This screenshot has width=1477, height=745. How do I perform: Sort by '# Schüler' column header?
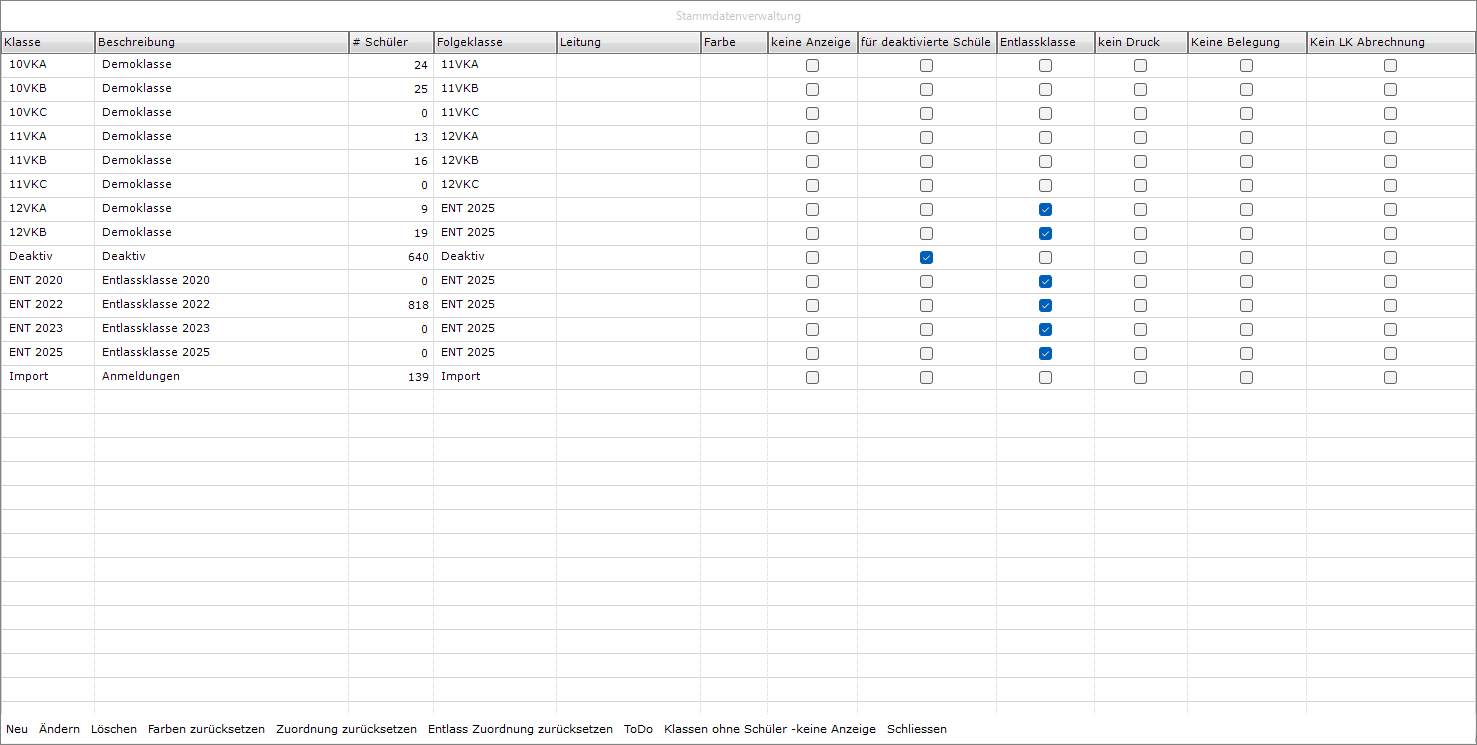coord(390,42)
